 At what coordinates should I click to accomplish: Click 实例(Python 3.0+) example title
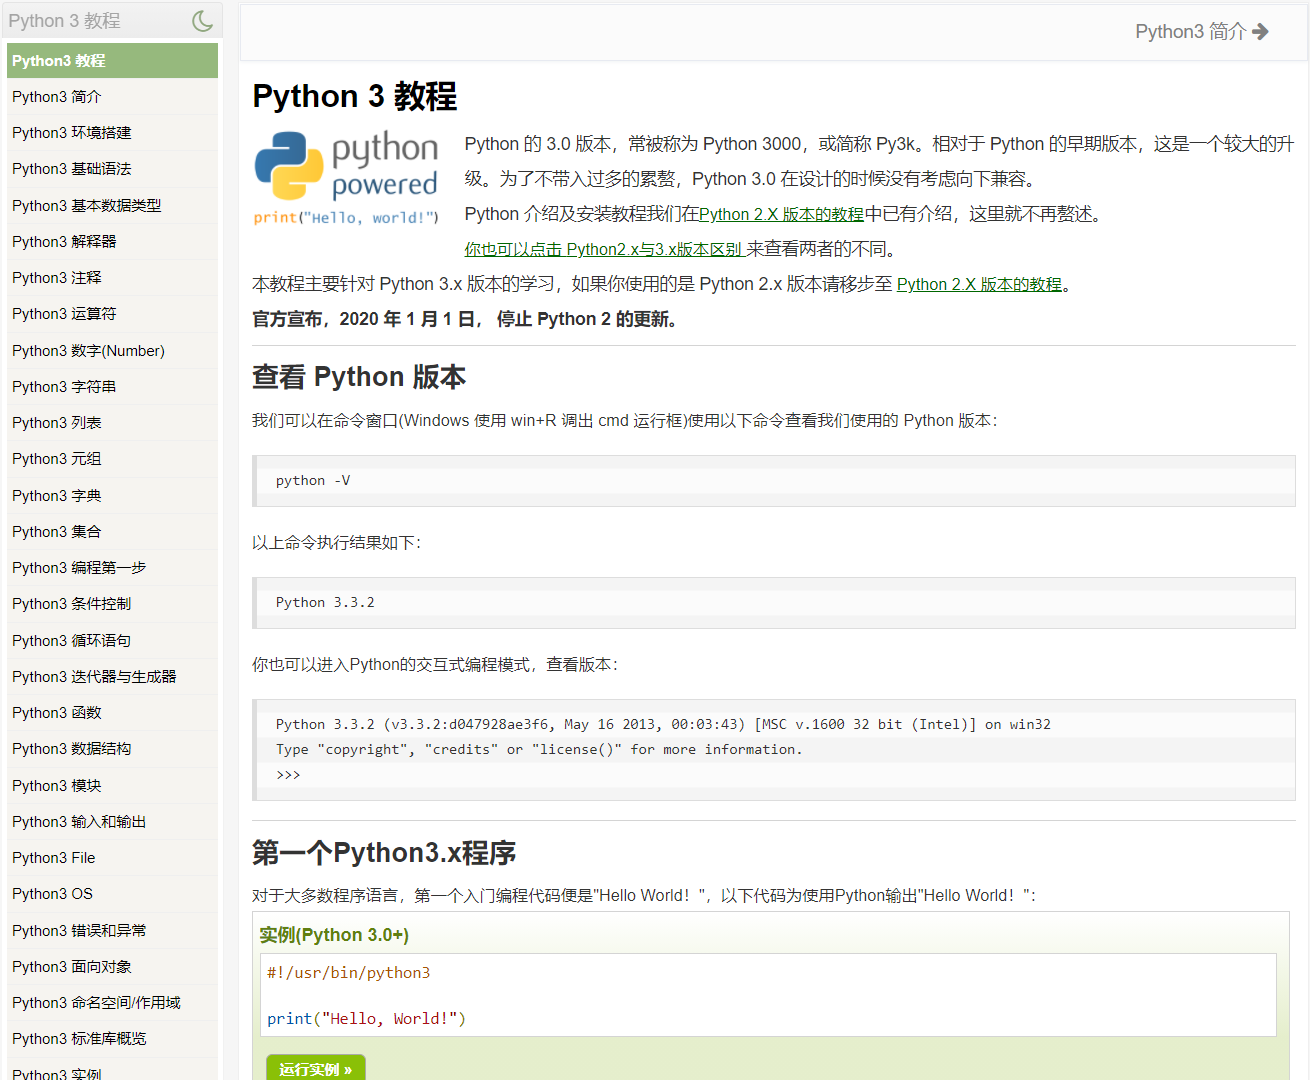334,935
